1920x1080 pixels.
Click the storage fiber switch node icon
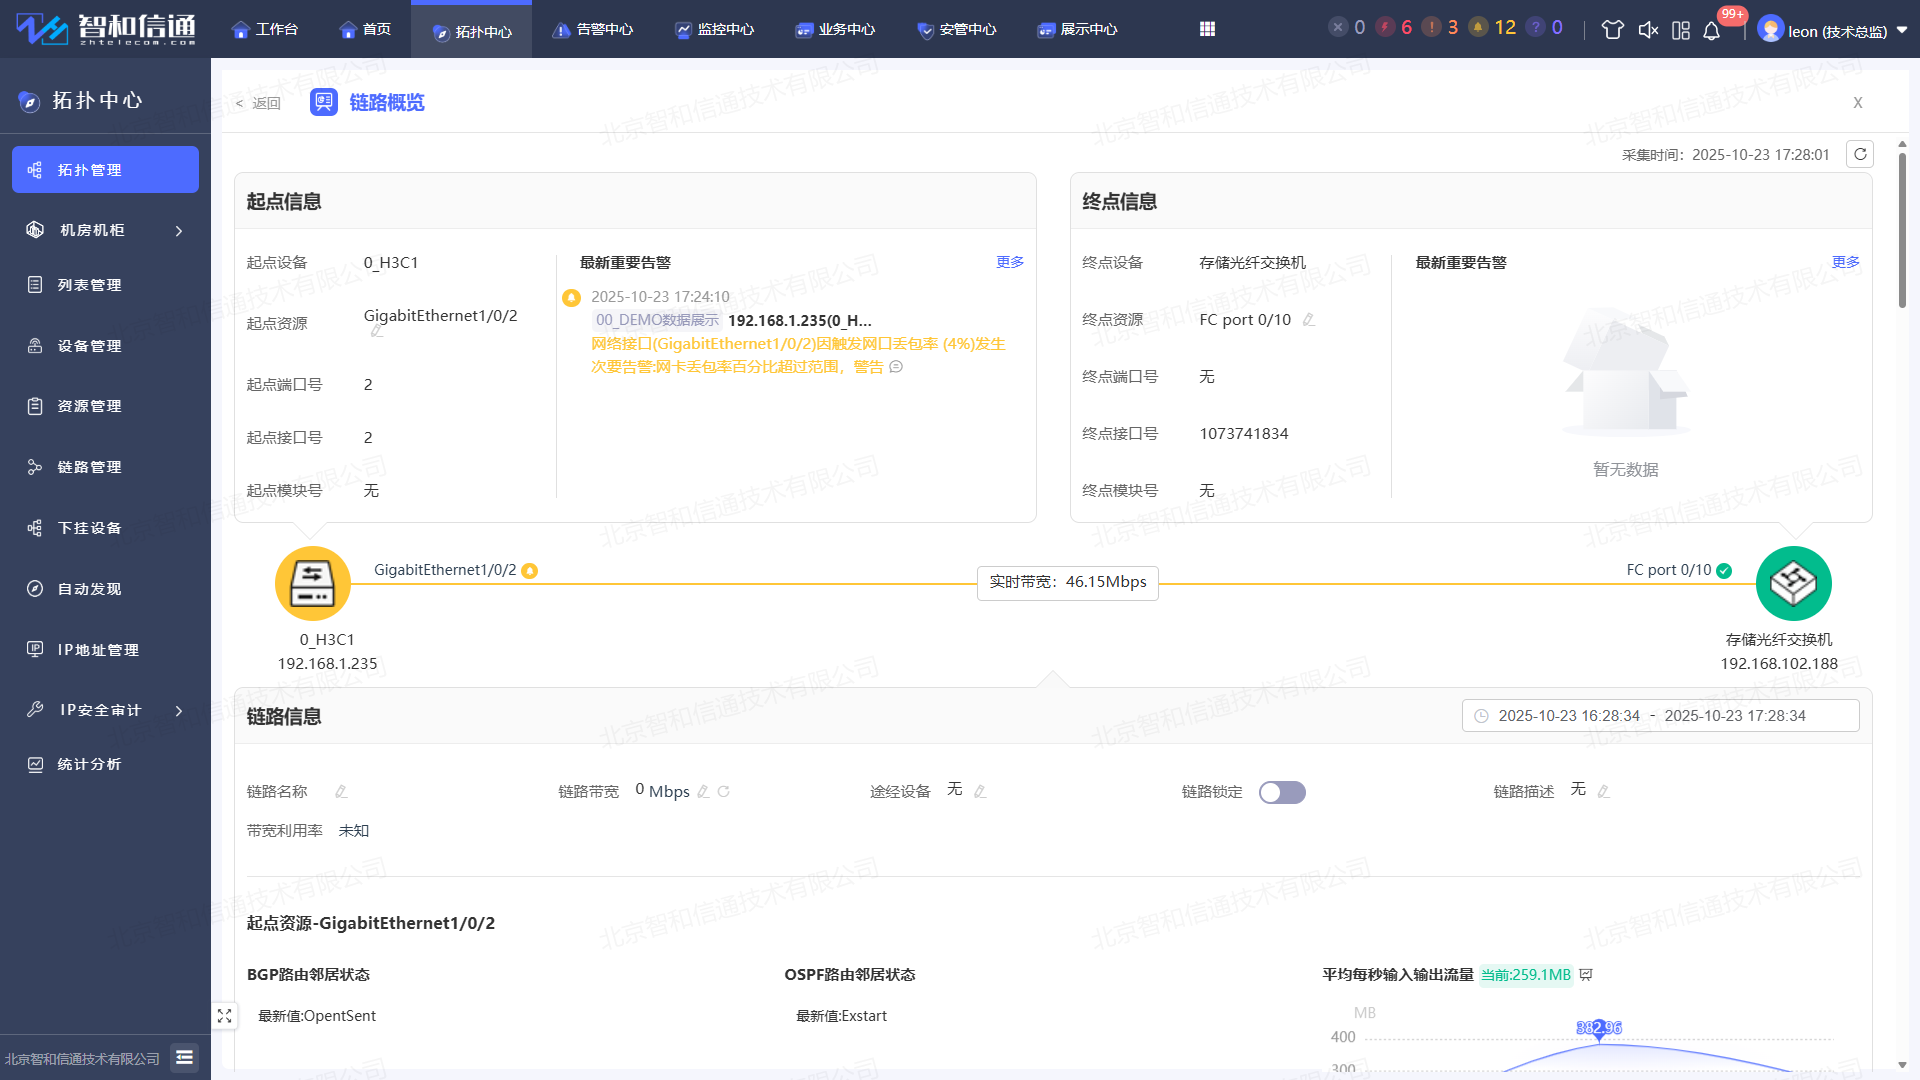tap(1793, 583)
